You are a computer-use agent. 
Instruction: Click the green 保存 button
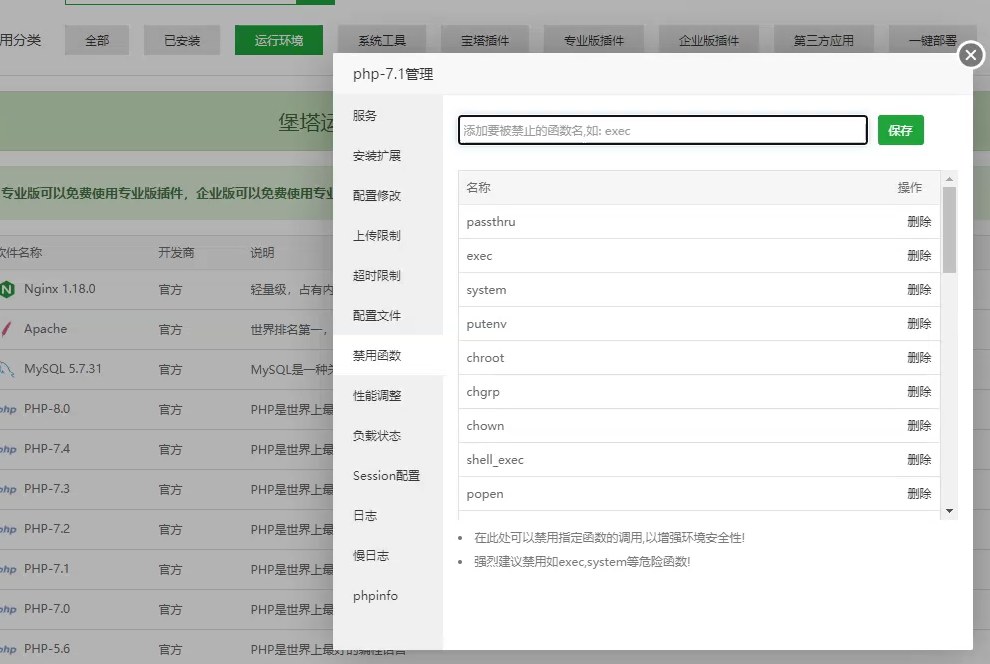point(900,130)
